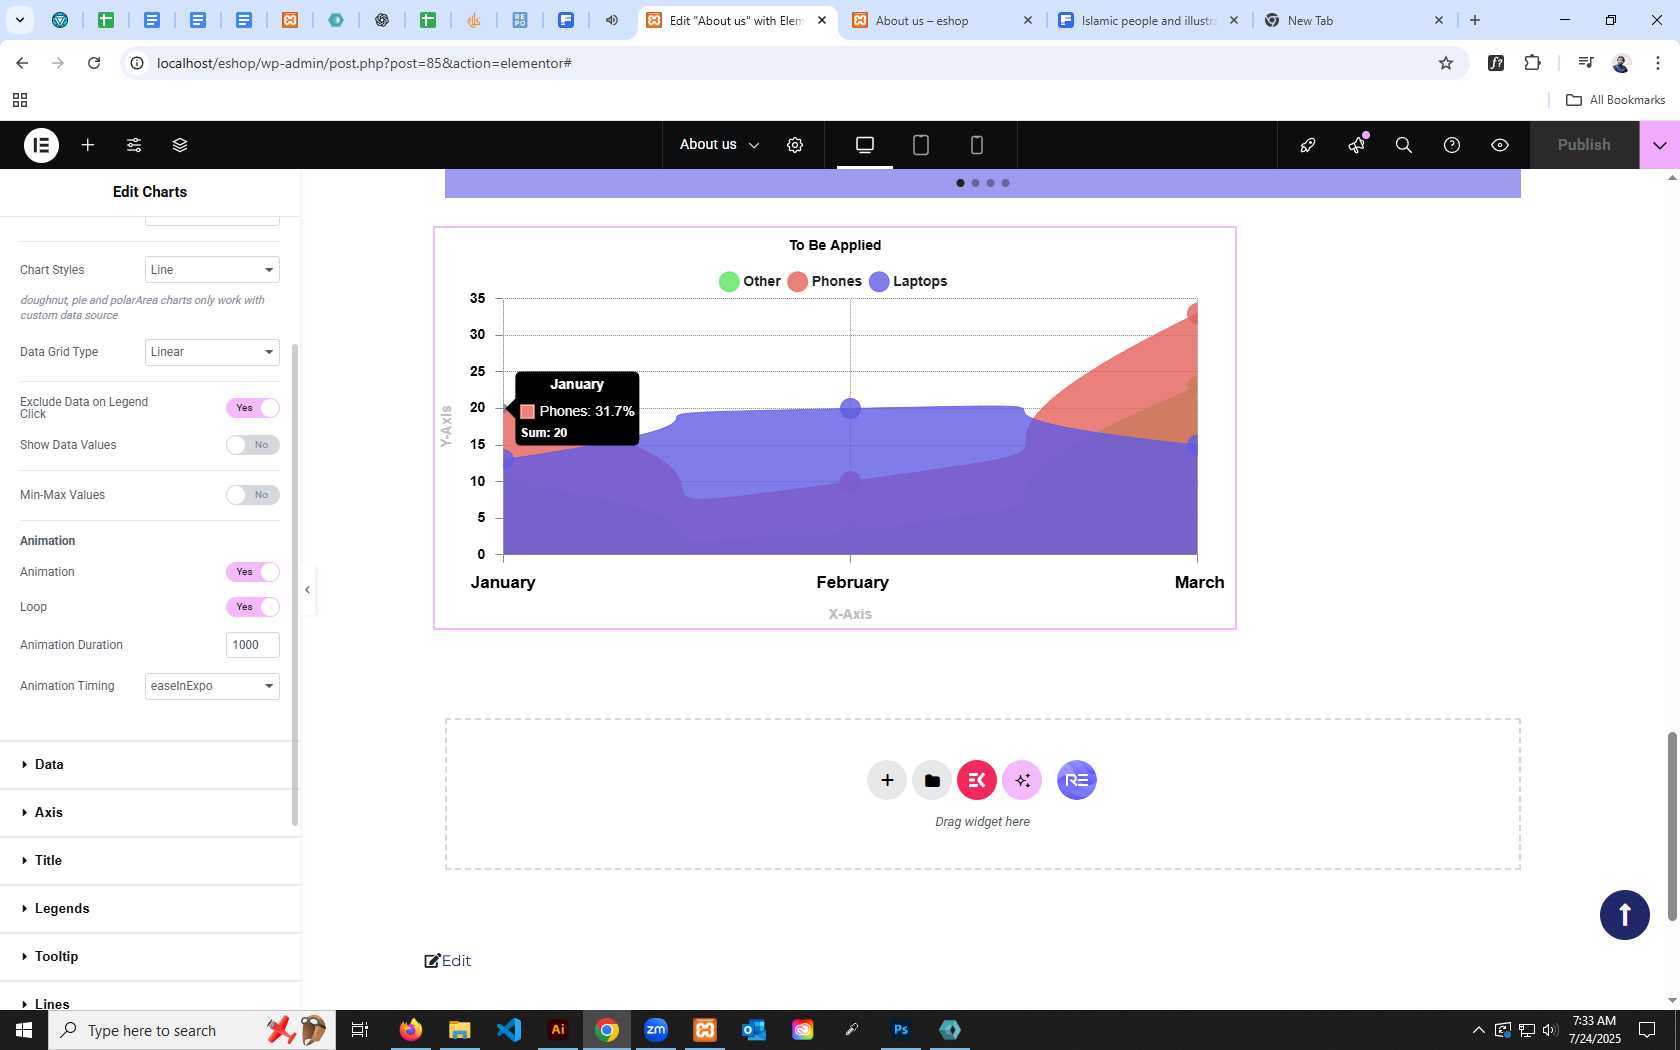The width and height of the screenshot is (1680, 1050).
Task: Open the Structure layers icon
Action: click(180, 145)
